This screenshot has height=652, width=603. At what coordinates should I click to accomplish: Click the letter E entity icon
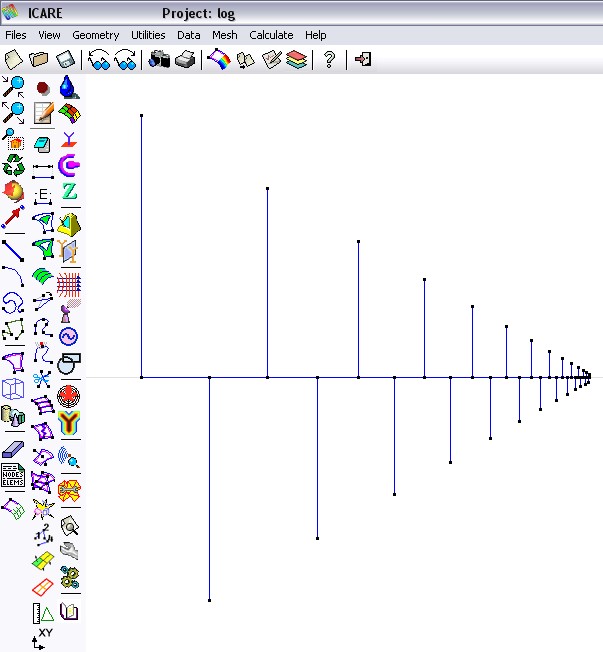pyautogui.click(x=43, y=196)
